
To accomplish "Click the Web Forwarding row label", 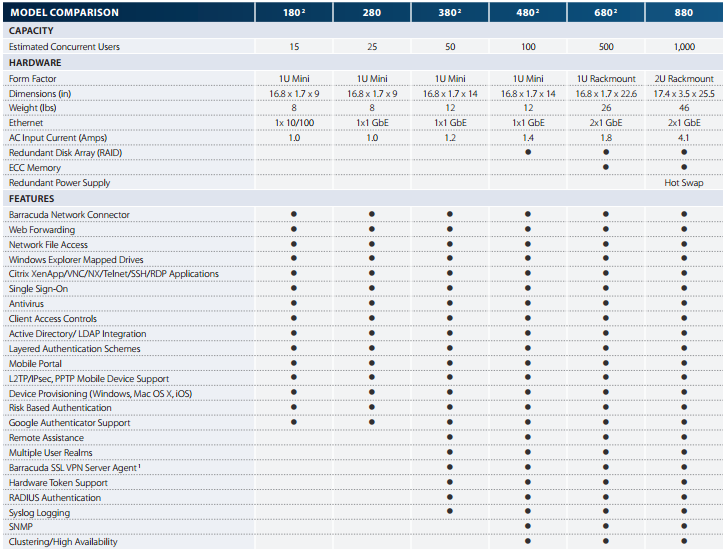I will 42,230.
